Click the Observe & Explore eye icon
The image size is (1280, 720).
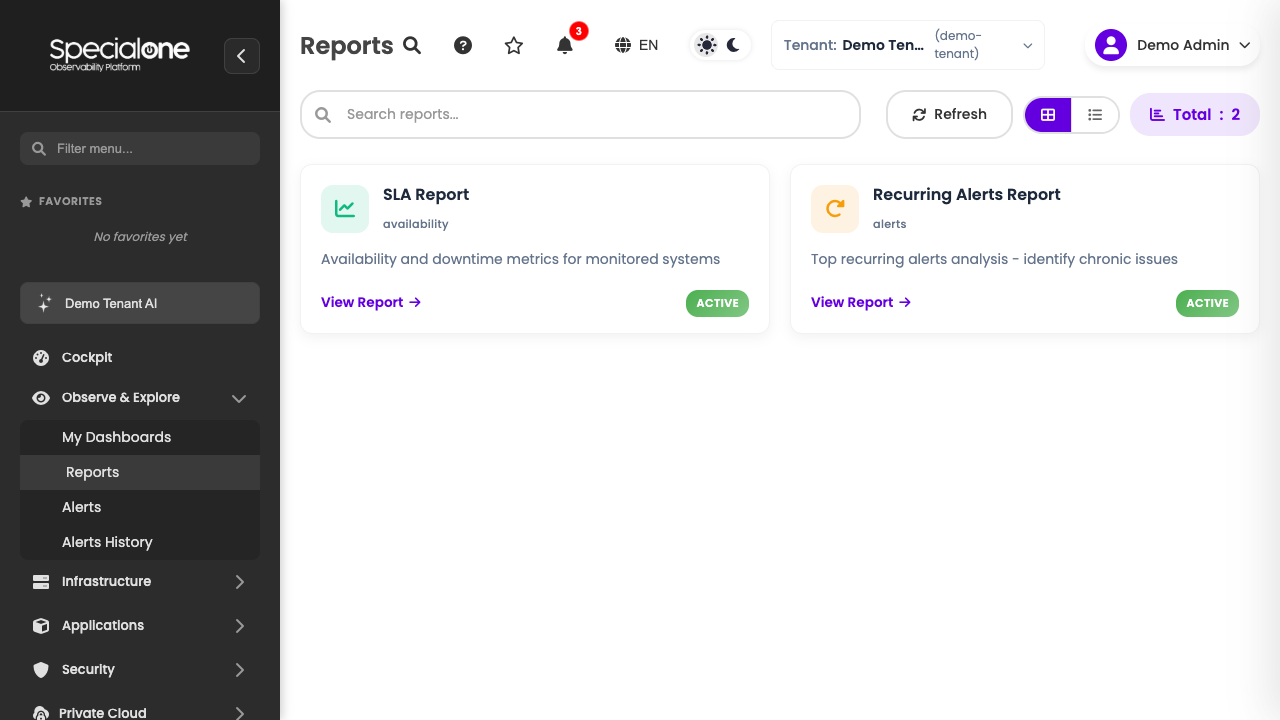coord(41,398)
